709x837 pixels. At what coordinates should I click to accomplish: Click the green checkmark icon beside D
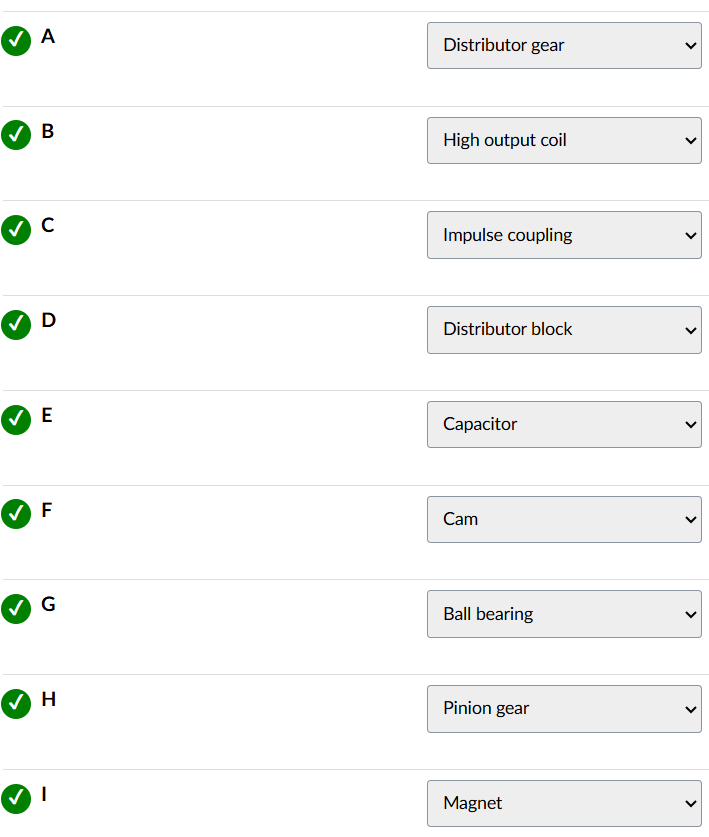click(16, 325)
